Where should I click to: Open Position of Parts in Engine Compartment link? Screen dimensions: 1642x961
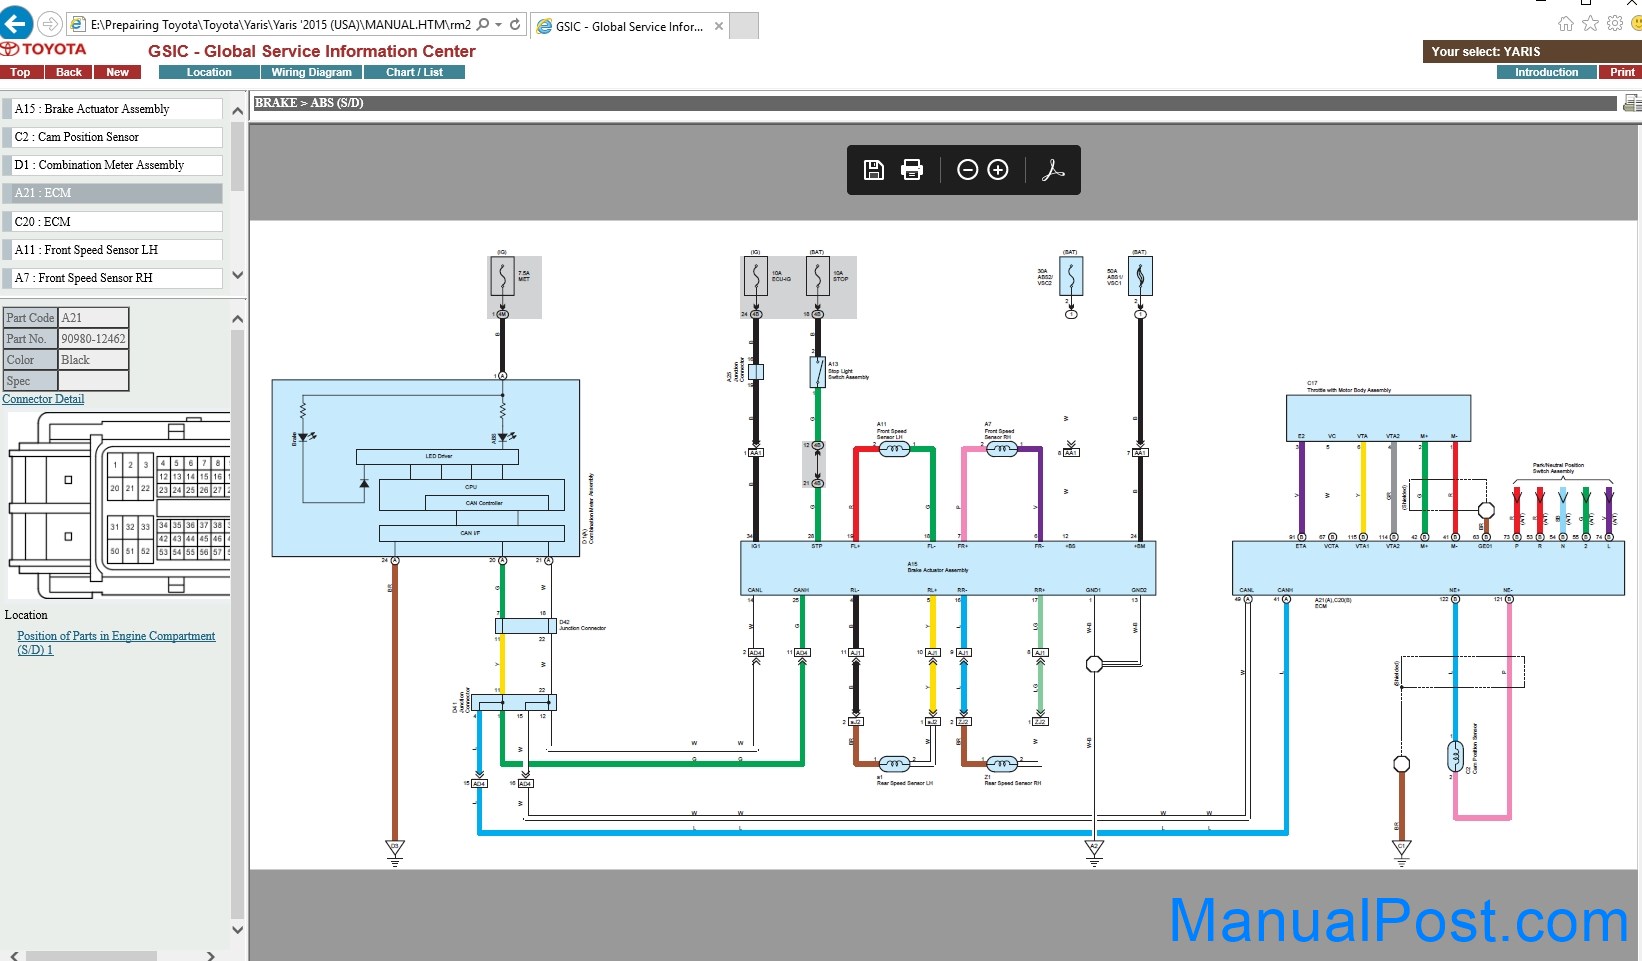pos(116,642)
